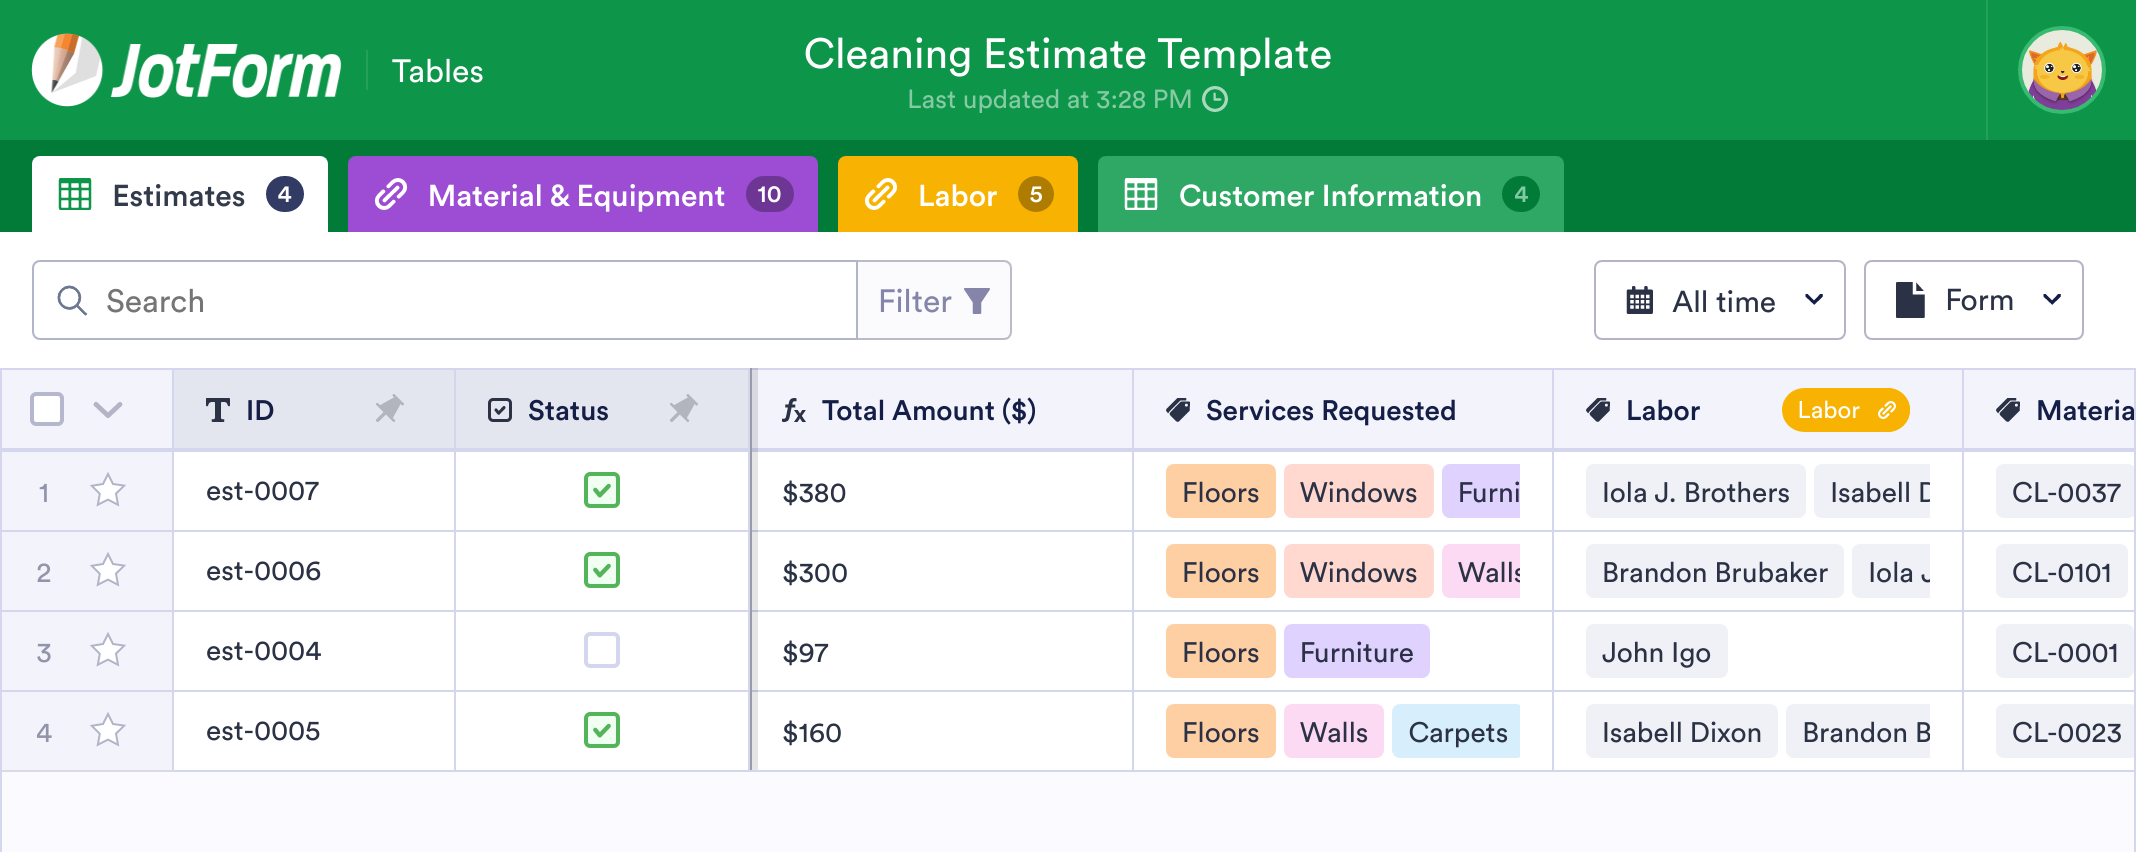Uncheck the status checkbox for est-0007
Screen dimensions: 2136x852
pos(602,491)
